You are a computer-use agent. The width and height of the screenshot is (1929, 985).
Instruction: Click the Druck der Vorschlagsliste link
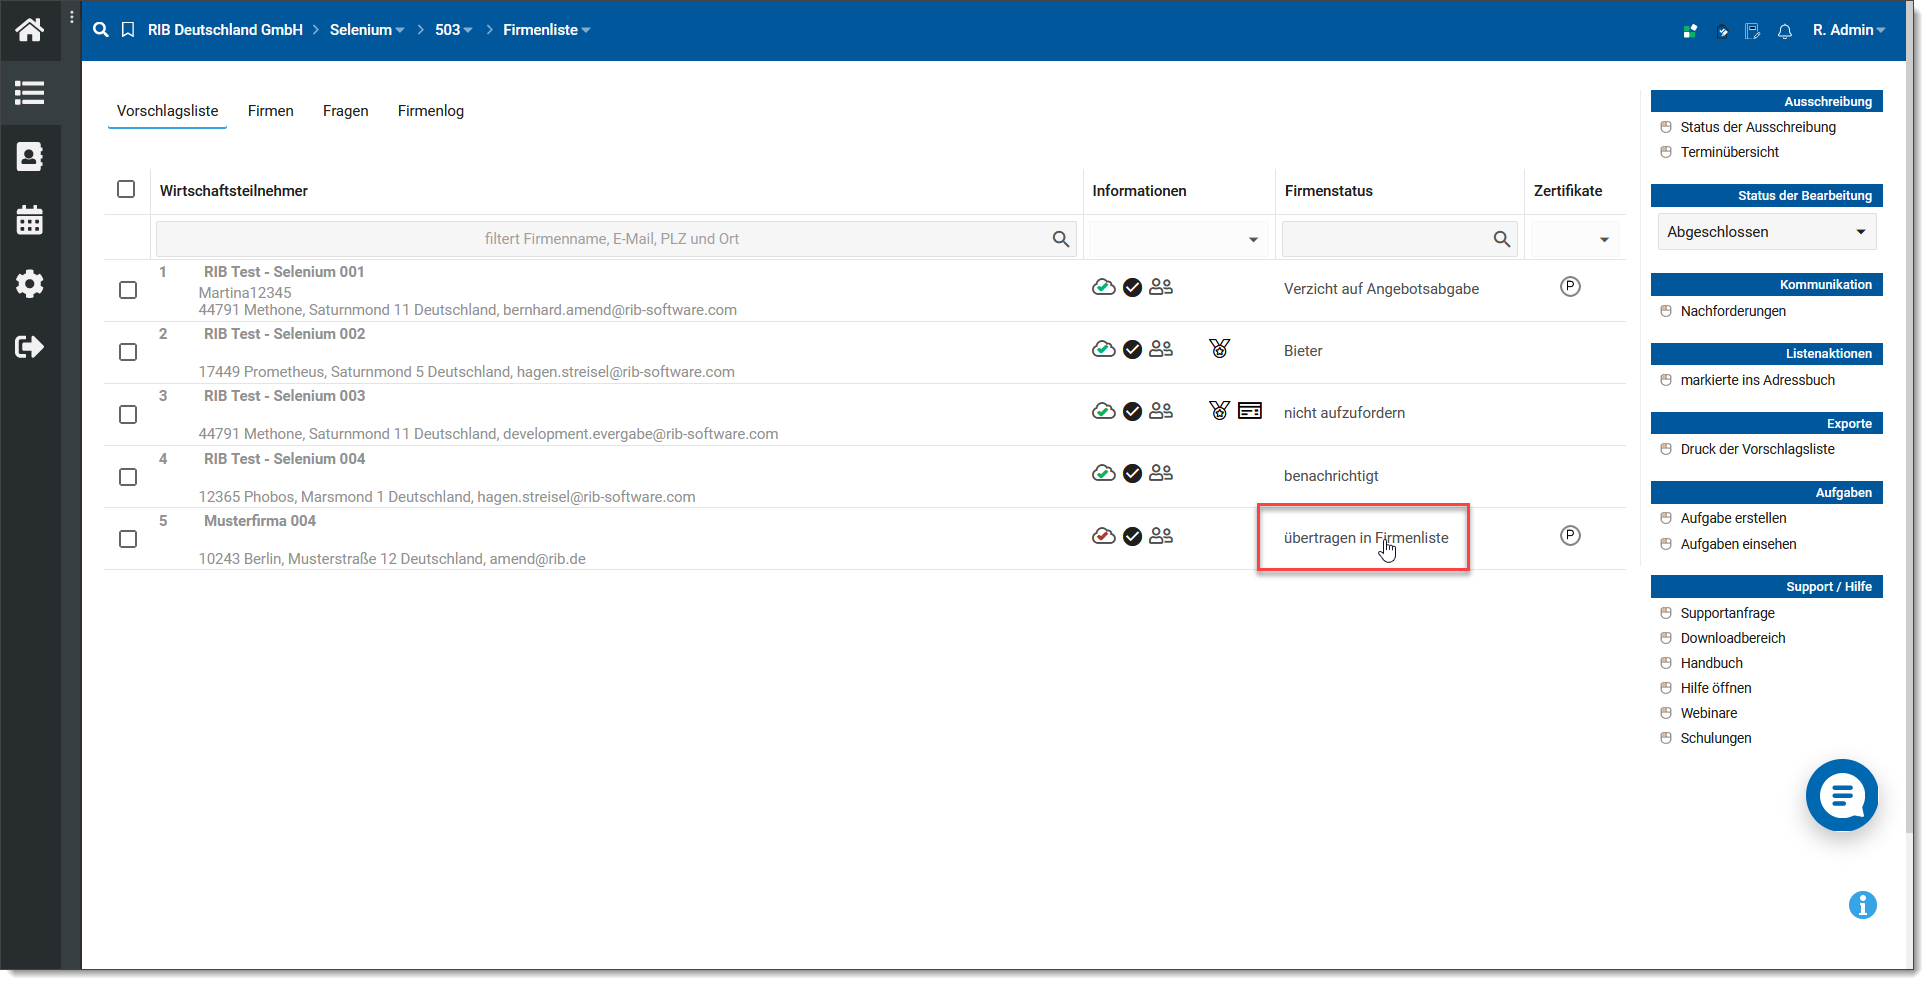1757,449
